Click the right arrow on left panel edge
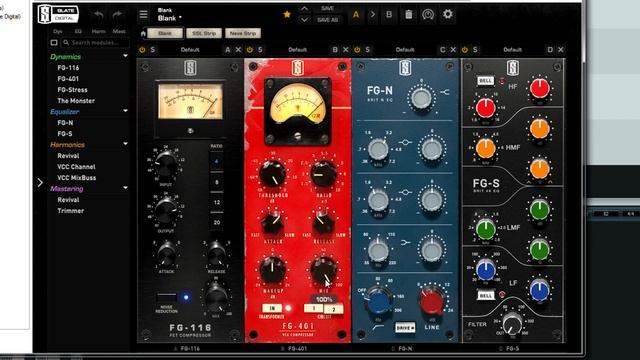 pyautogui.click(x=40, y=182)
